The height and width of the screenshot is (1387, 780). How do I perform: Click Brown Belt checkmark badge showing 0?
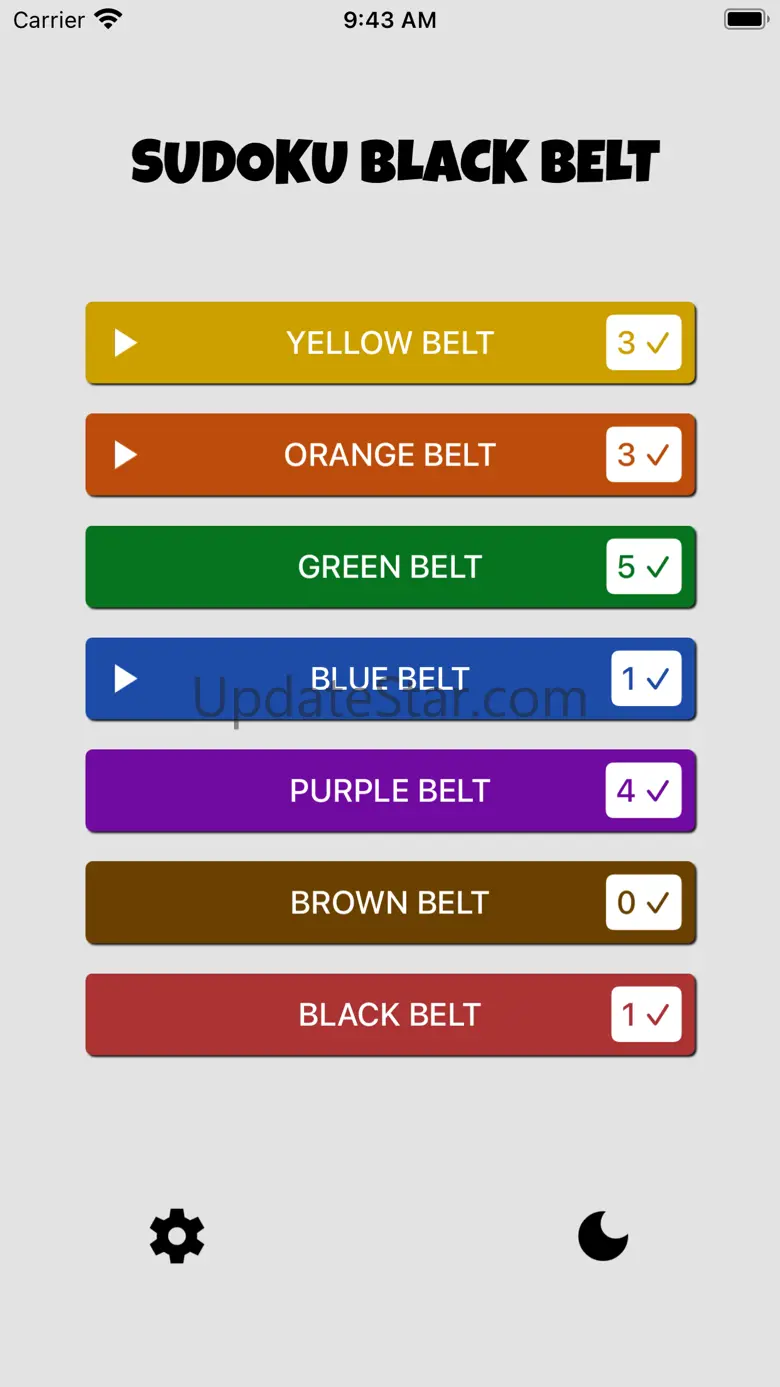[643, 903]
